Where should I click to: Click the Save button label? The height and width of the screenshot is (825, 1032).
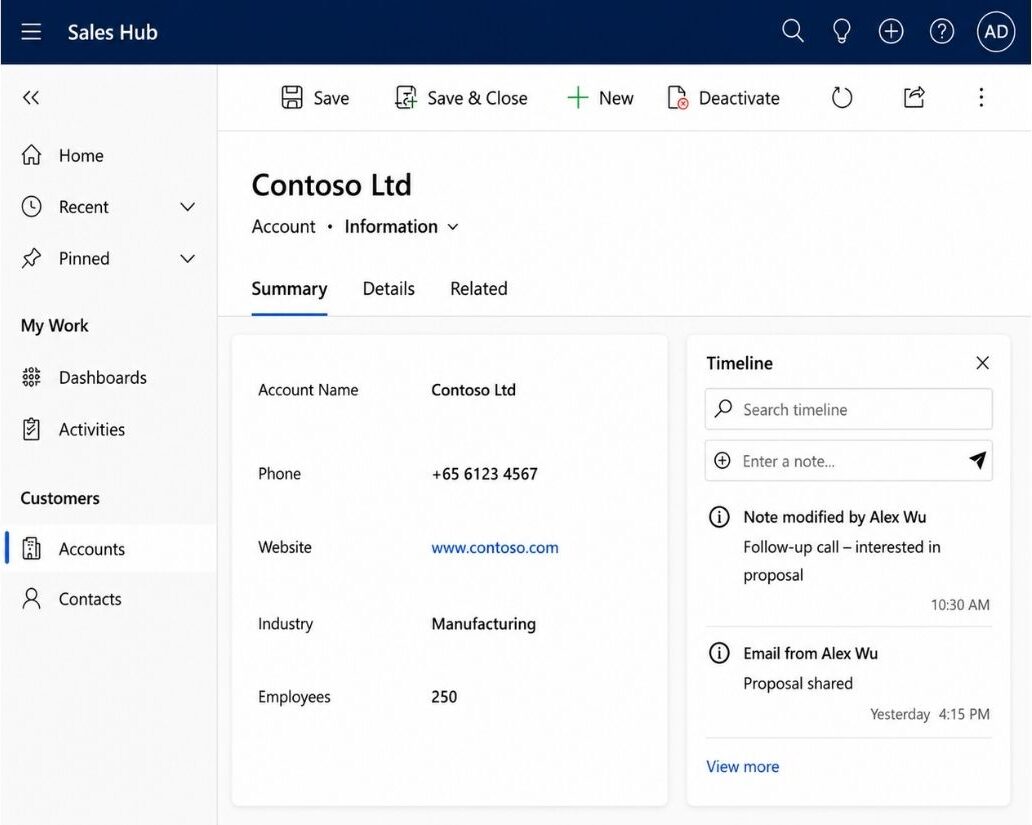click(x=331, y=98)
